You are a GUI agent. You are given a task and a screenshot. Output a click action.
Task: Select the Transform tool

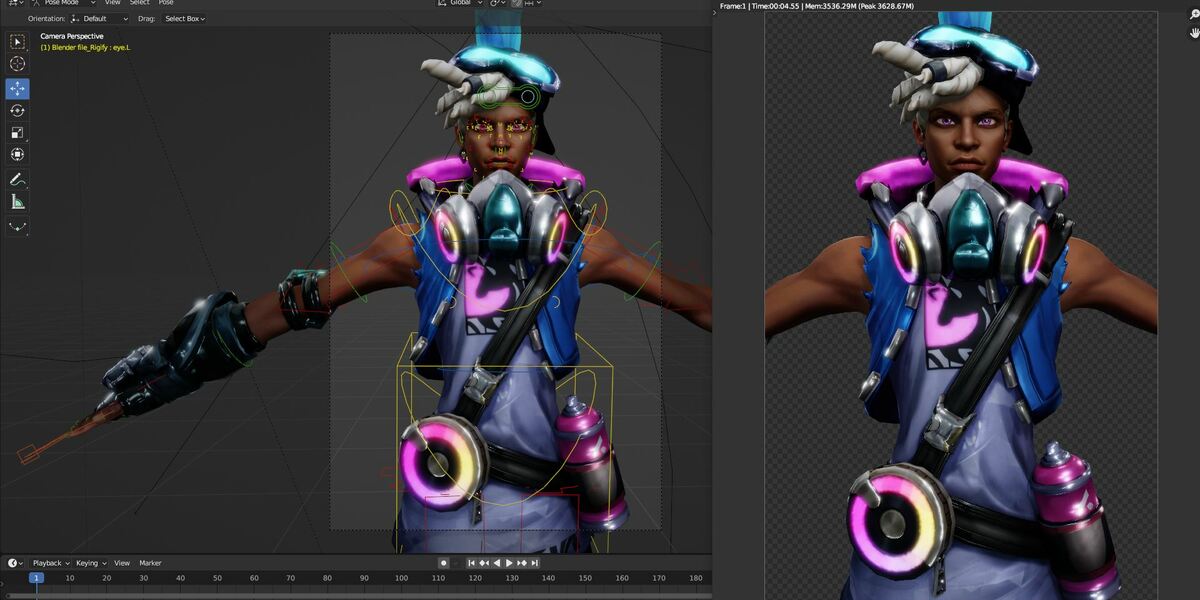[x=17, y=155]
